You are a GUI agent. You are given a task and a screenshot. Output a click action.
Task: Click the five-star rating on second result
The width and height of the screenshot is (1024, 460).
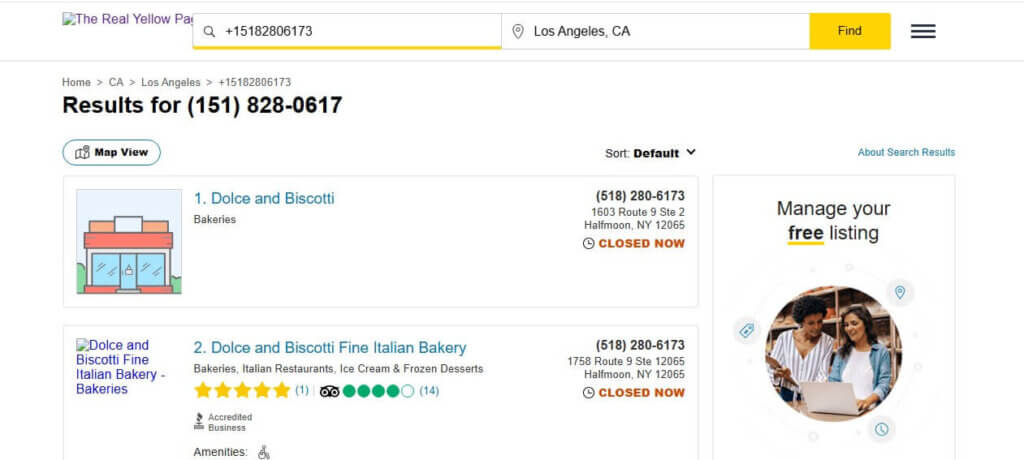242,391
